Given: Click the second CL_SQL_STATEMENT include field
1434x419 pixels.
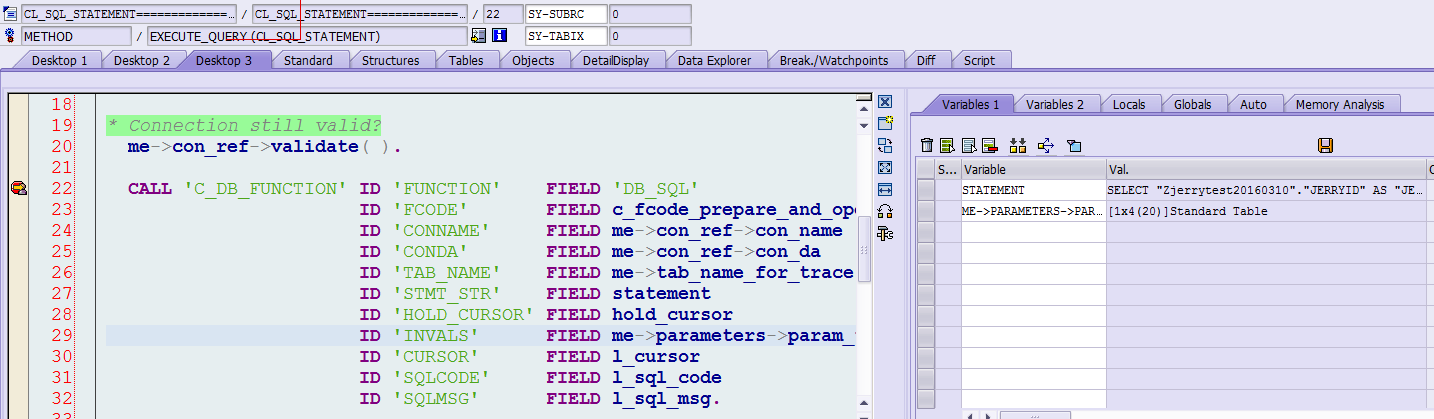Looking at the screenshot, I should (x=360, y=14).
